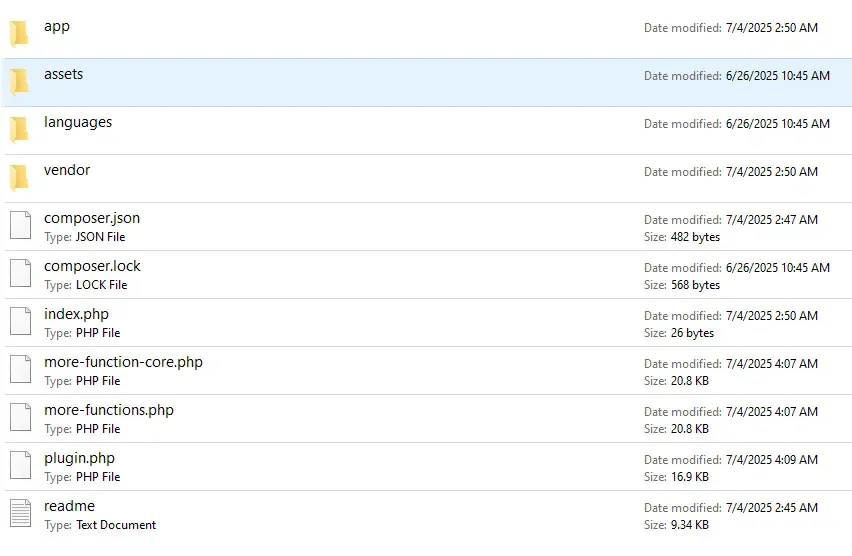Click the composer.lock file icon

[x=20, y=274]
